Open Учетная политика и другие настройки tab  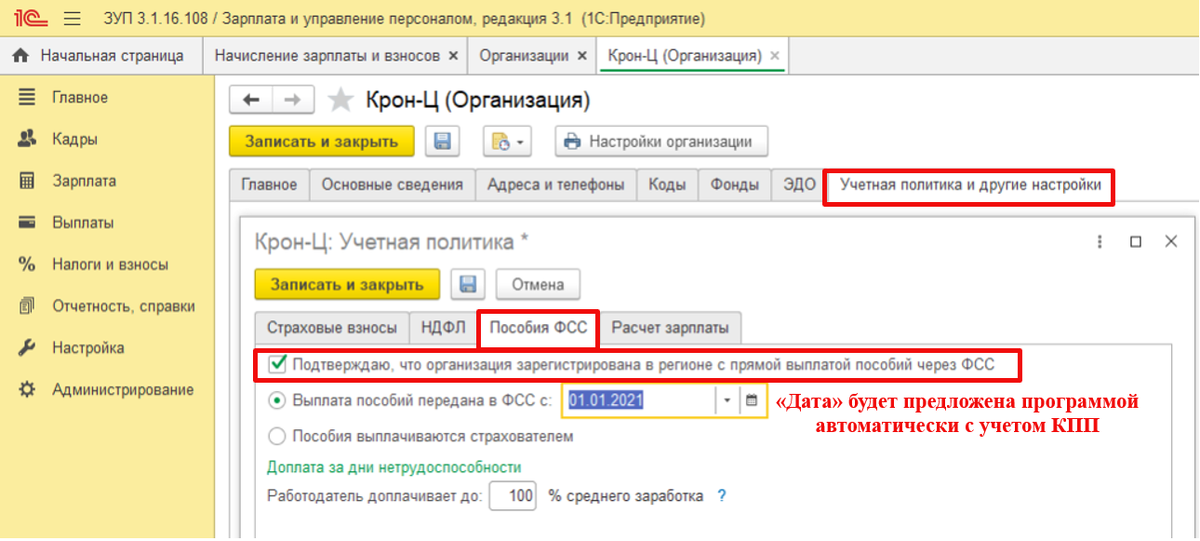(x=970, y=186)
